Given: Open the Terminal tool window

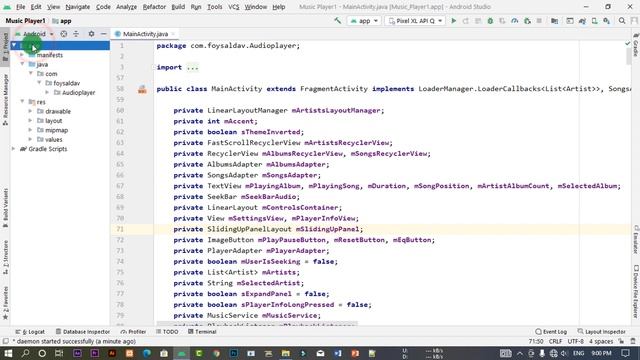Looking at the screenshot, I should (x=202, y=332).
